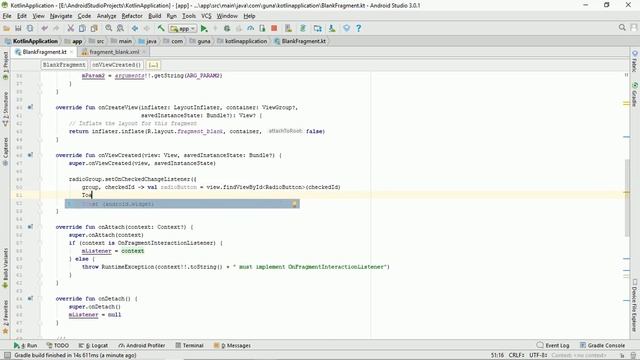Open the Gradle Console
The height and width of the screenshot is (360, 640).
coord(602,345)
